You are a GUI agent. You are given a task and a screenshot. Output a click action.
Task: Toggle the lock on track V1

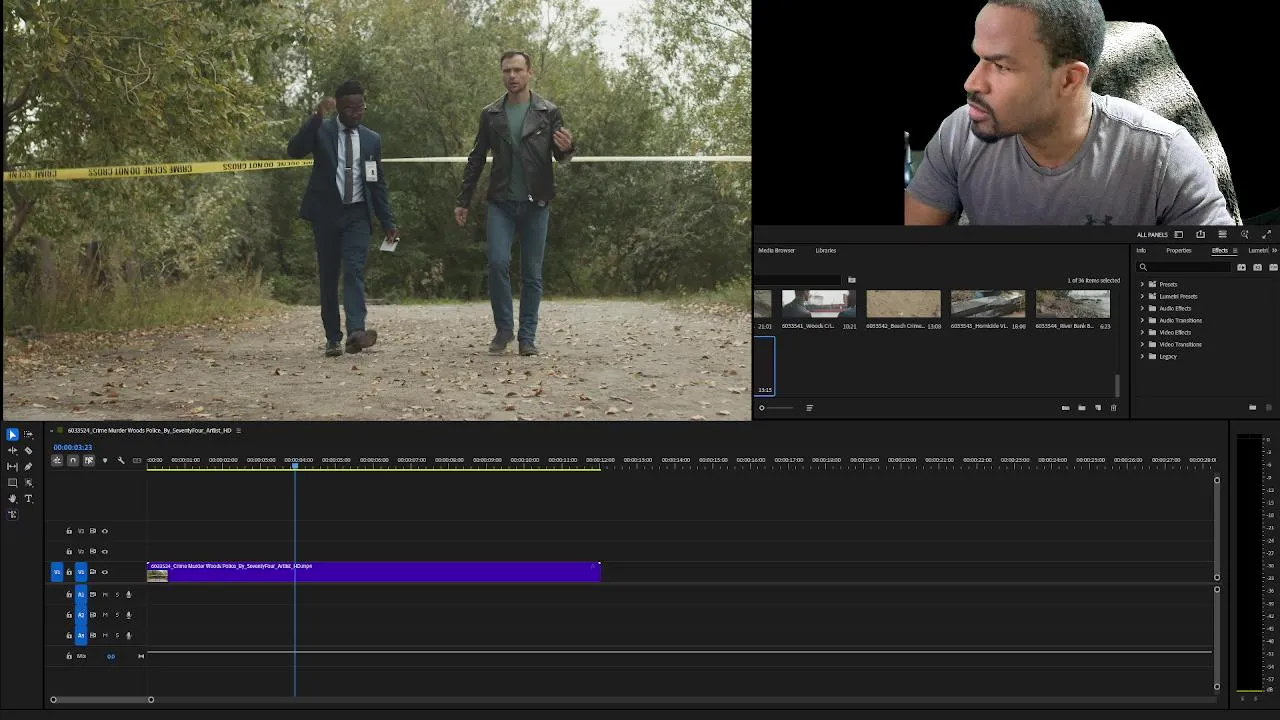[x=69, y=572]
